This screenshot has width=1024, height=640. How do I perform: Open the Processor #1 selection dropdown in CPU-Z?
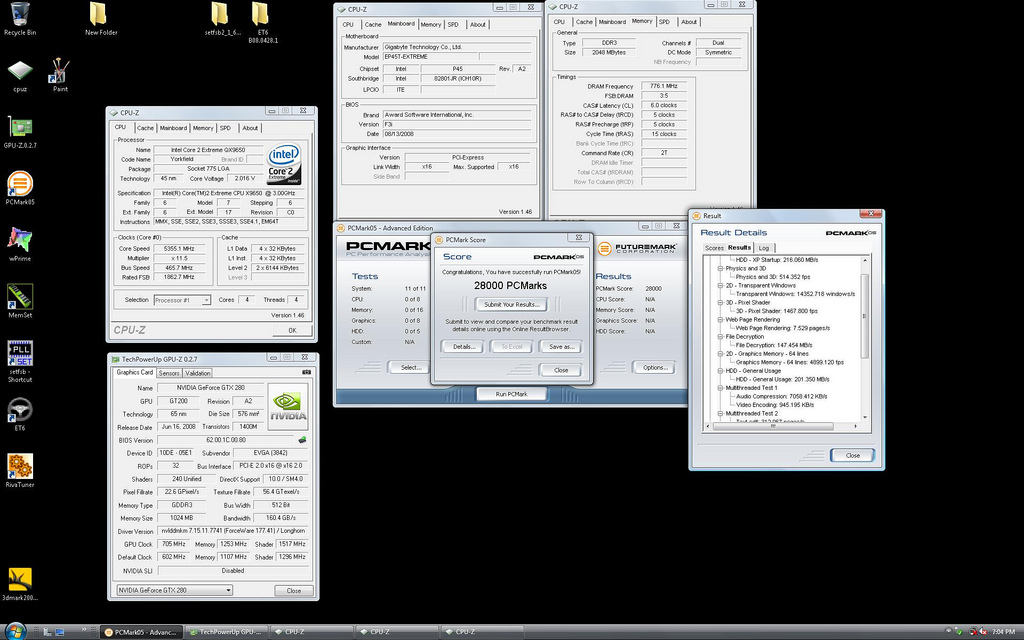coord(182,300)
